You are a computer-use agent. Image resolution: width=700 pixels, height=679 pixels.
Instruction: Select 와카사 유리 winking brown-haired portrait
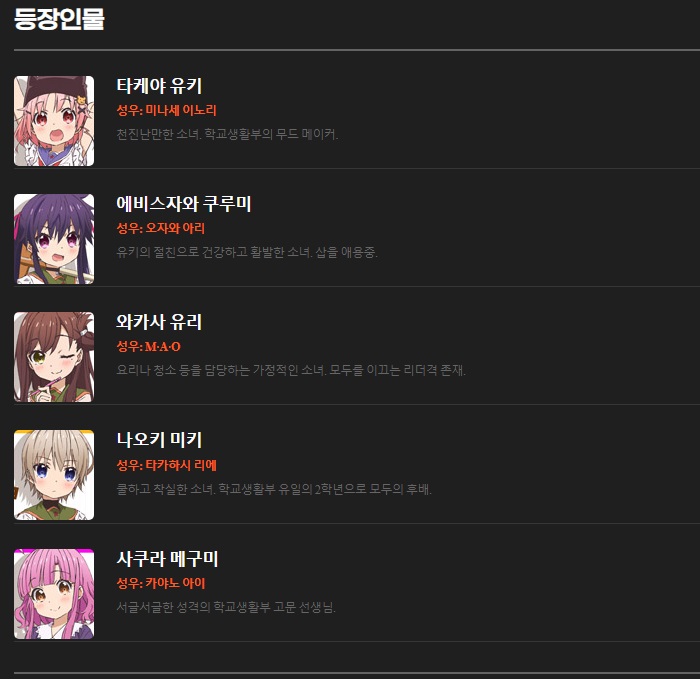[54, 357]
